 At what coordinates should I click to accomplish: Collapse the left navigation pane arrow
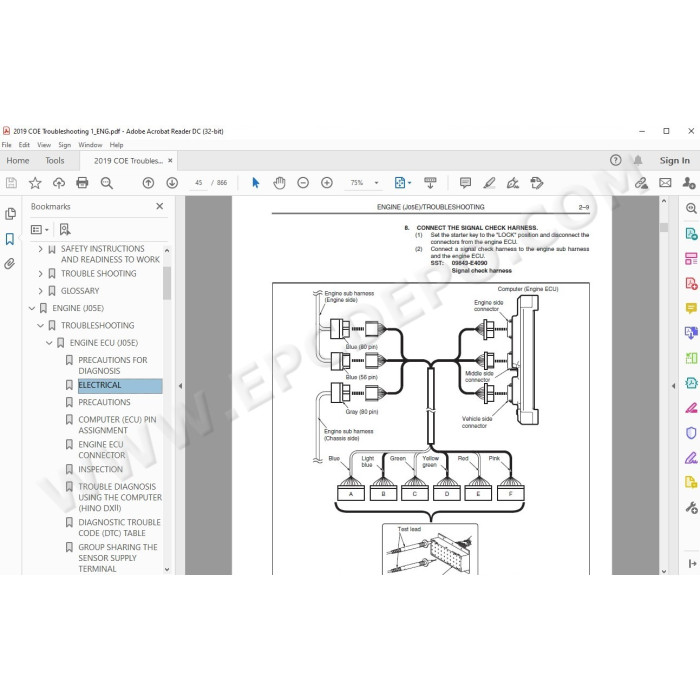[180, 386]
